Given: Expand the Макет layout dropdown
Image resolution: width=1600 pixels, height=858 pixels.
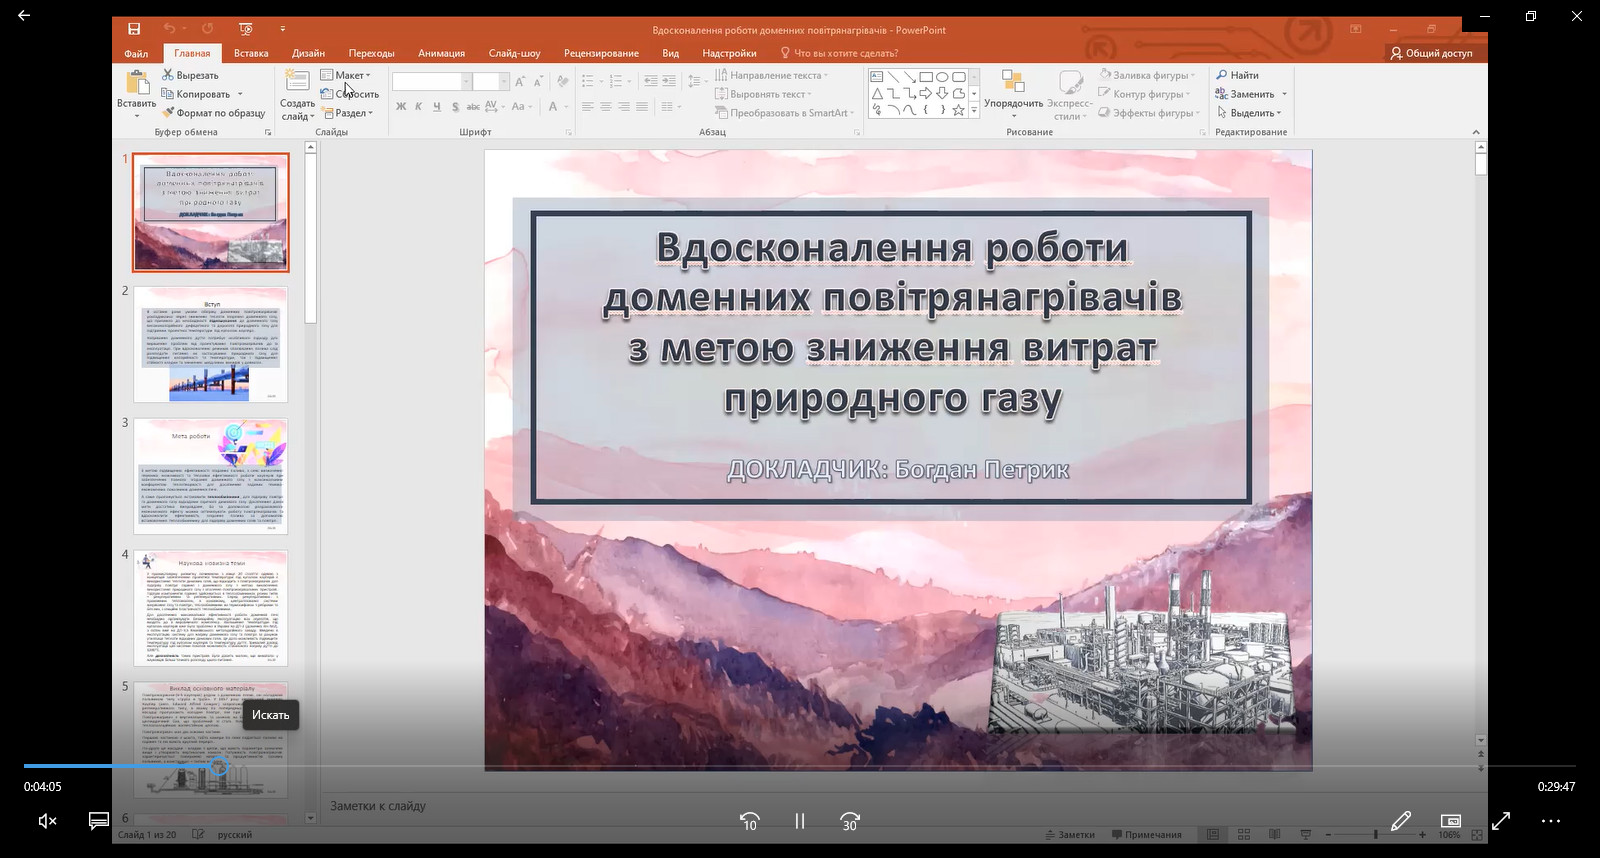Looking at the screenshot, I should [x=347, y=75].
